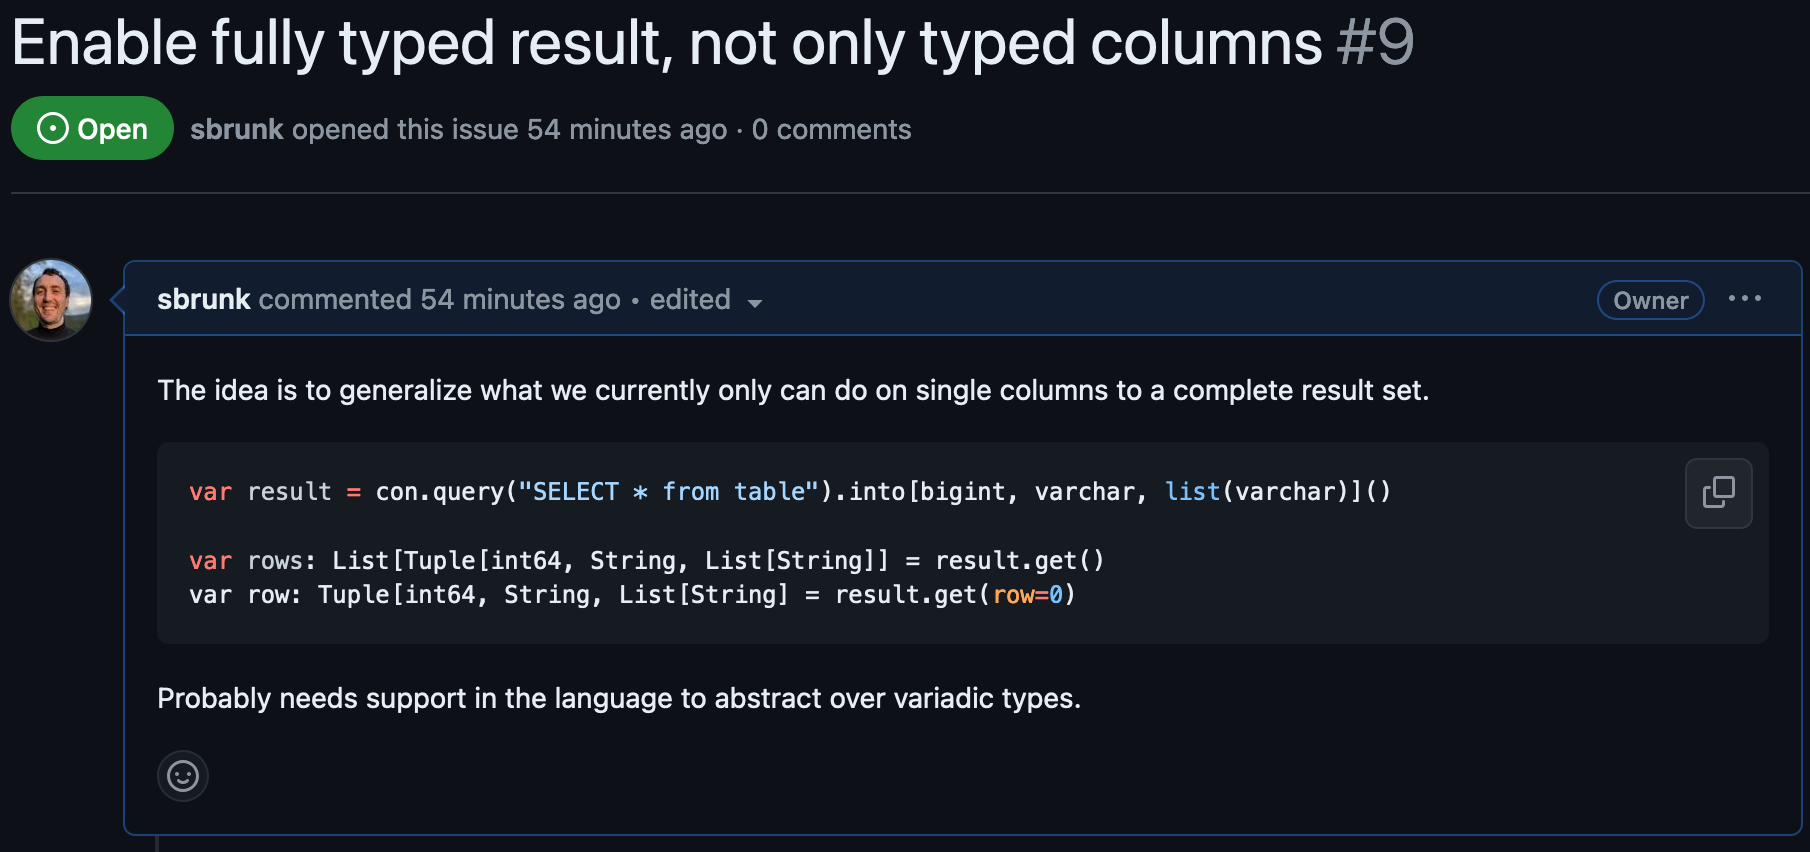Click the sentence about variadic types
The height and width of the screenshot is (852, 1810).
(x=619, y=698)
